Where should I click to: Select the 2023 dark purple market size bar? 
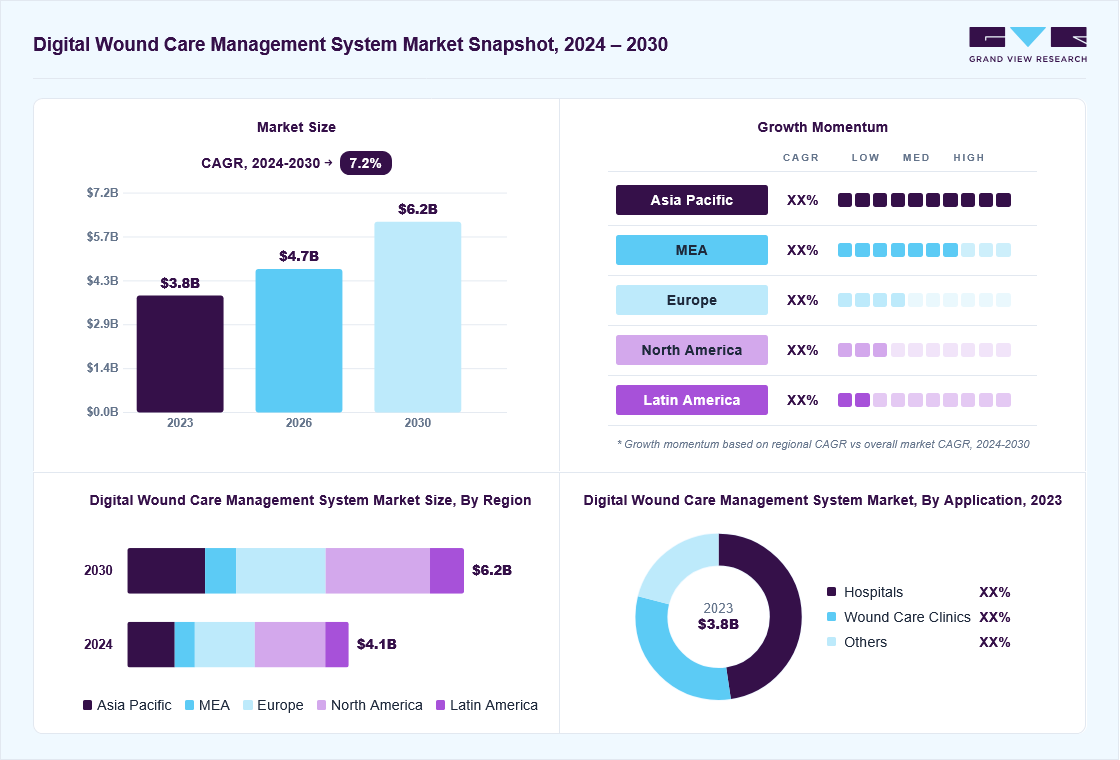click(x=180, y=354)
